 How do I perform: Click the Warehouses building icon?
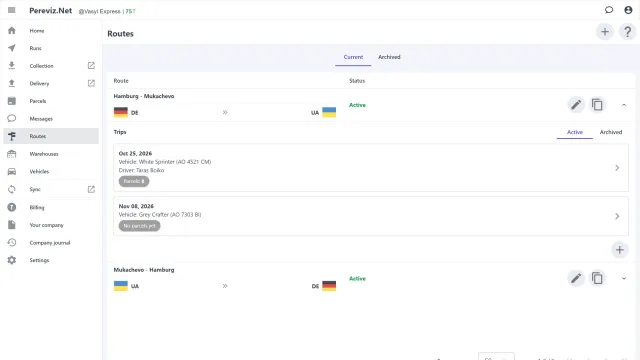coord(12,154)
